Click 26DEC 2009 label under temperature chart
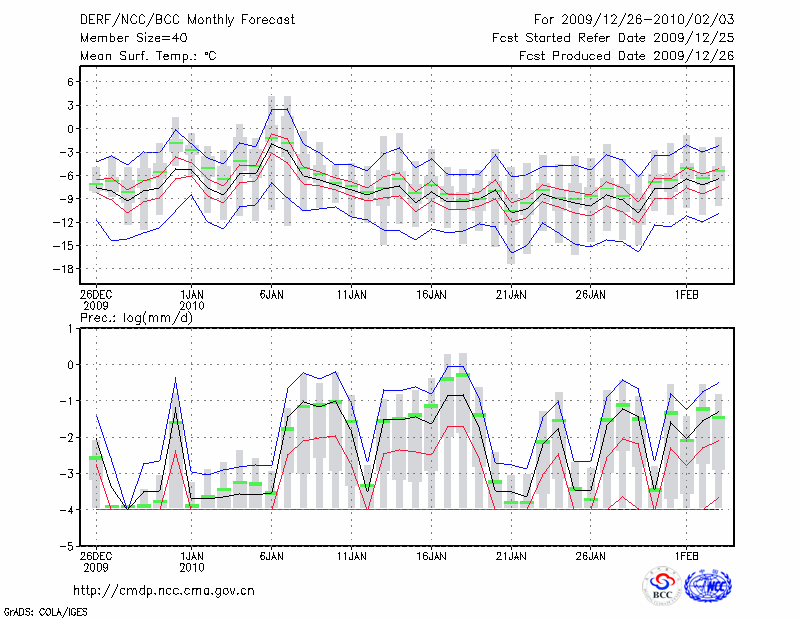Image resolution: width=800 pixels, height=618 pixels. [x=95, y=300]
